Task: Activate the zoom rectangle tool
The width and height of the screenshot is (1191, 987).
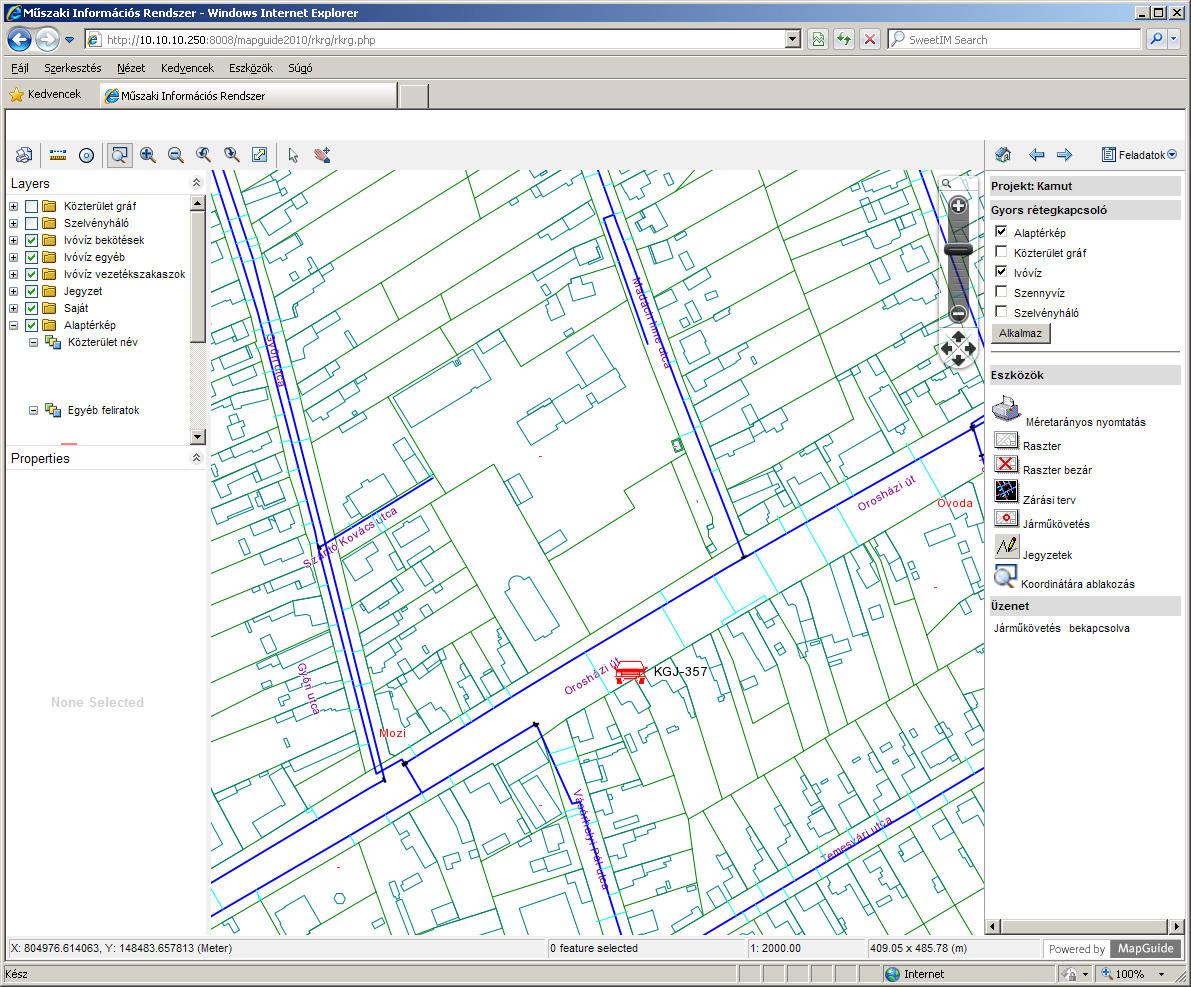Action: 119,155
